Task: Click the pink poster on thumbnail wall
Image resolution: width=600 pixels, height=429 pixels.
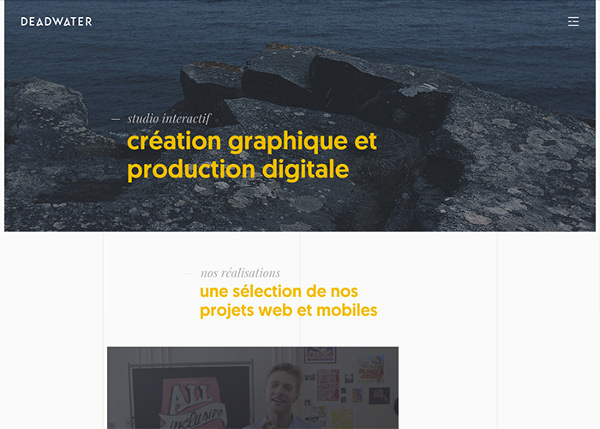Action: point(328,385)
